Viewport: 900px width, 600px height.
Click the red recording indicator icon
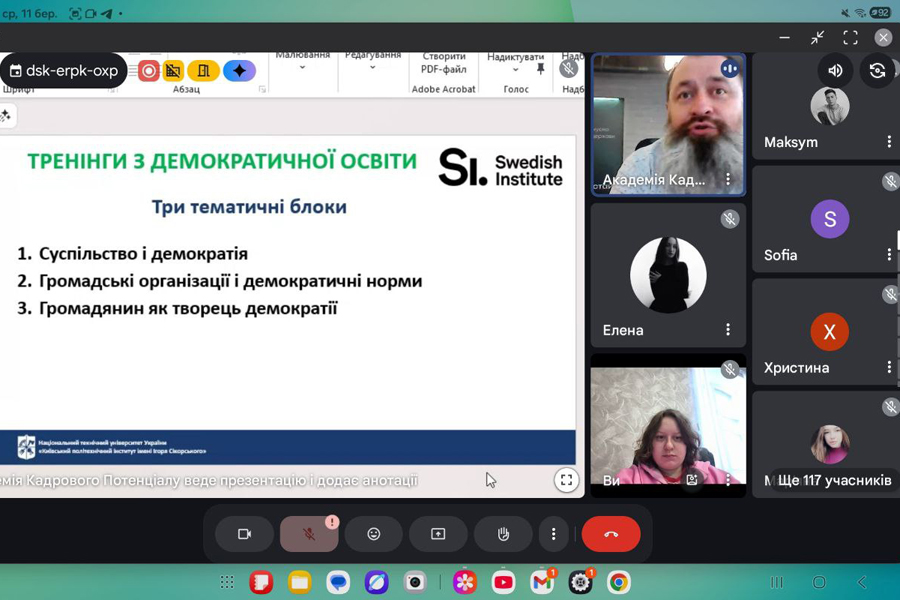pos(148,71)
